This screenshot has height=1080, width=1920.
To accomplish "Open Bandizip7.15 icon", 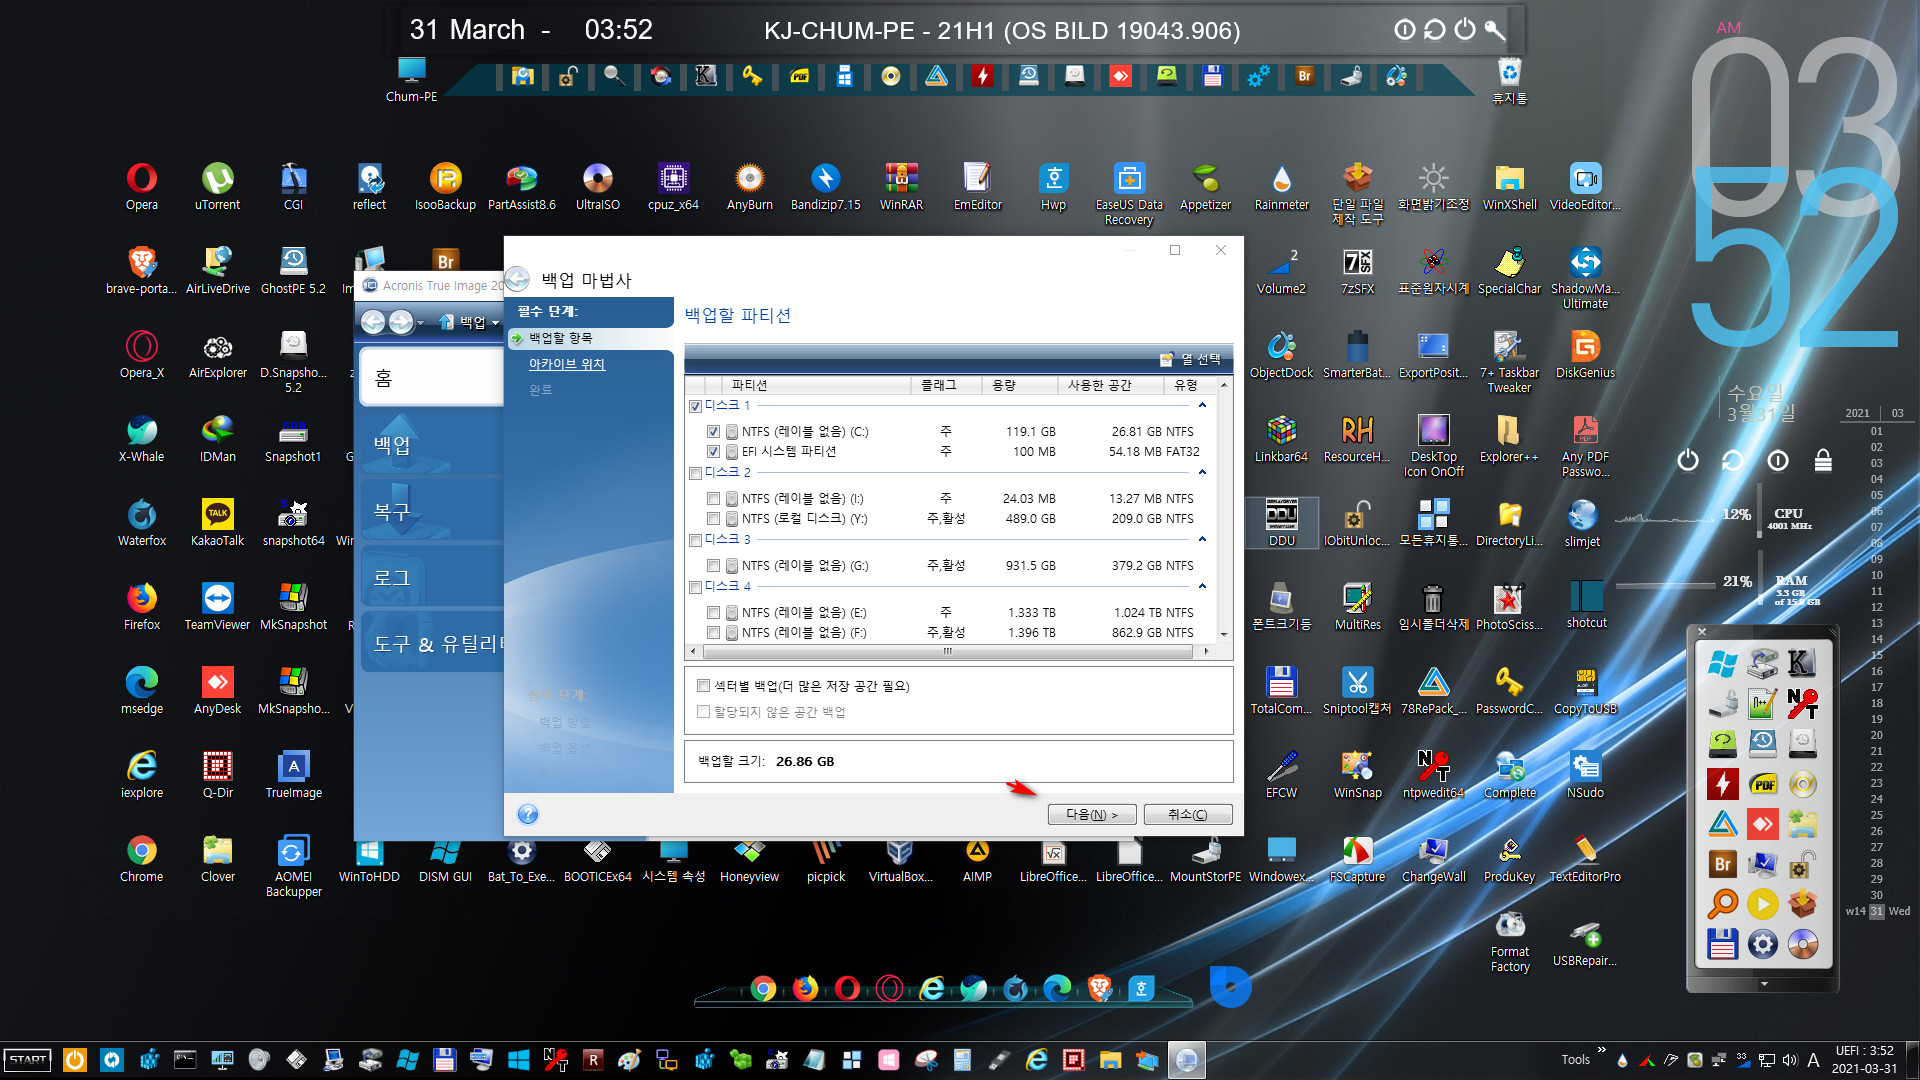I will (x=825, y=187).
